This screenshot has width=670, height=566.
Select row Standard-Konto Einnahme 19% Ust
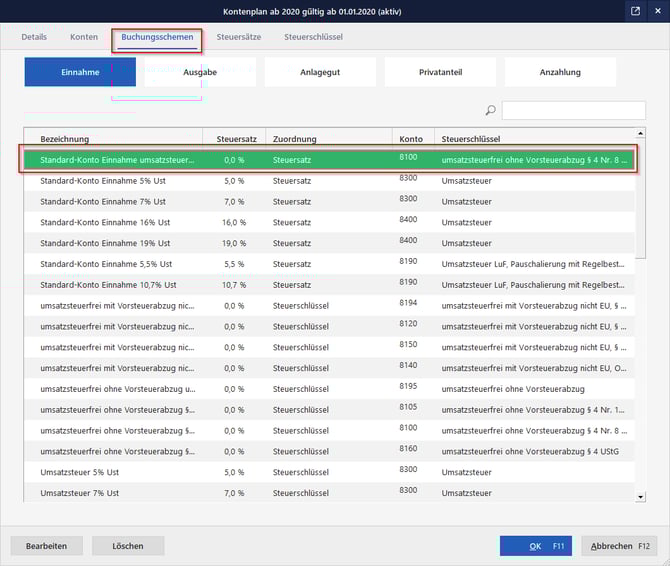[329, 243]
